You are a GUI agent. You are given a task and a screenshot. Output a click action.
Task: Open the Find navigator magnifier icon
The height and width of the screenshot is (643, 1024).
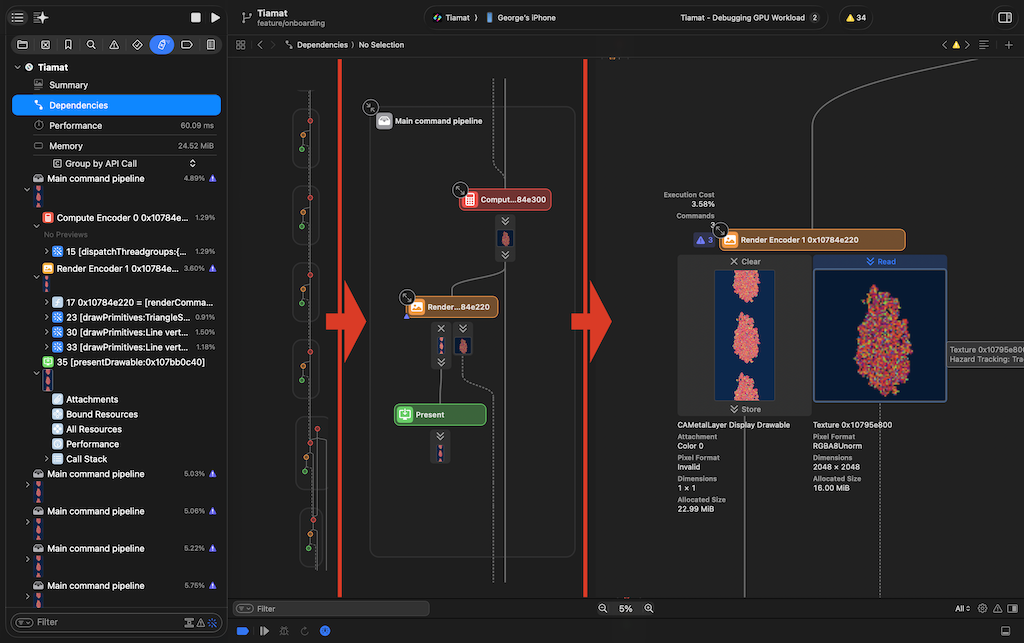pyautogui.click(x=91, y=45)
